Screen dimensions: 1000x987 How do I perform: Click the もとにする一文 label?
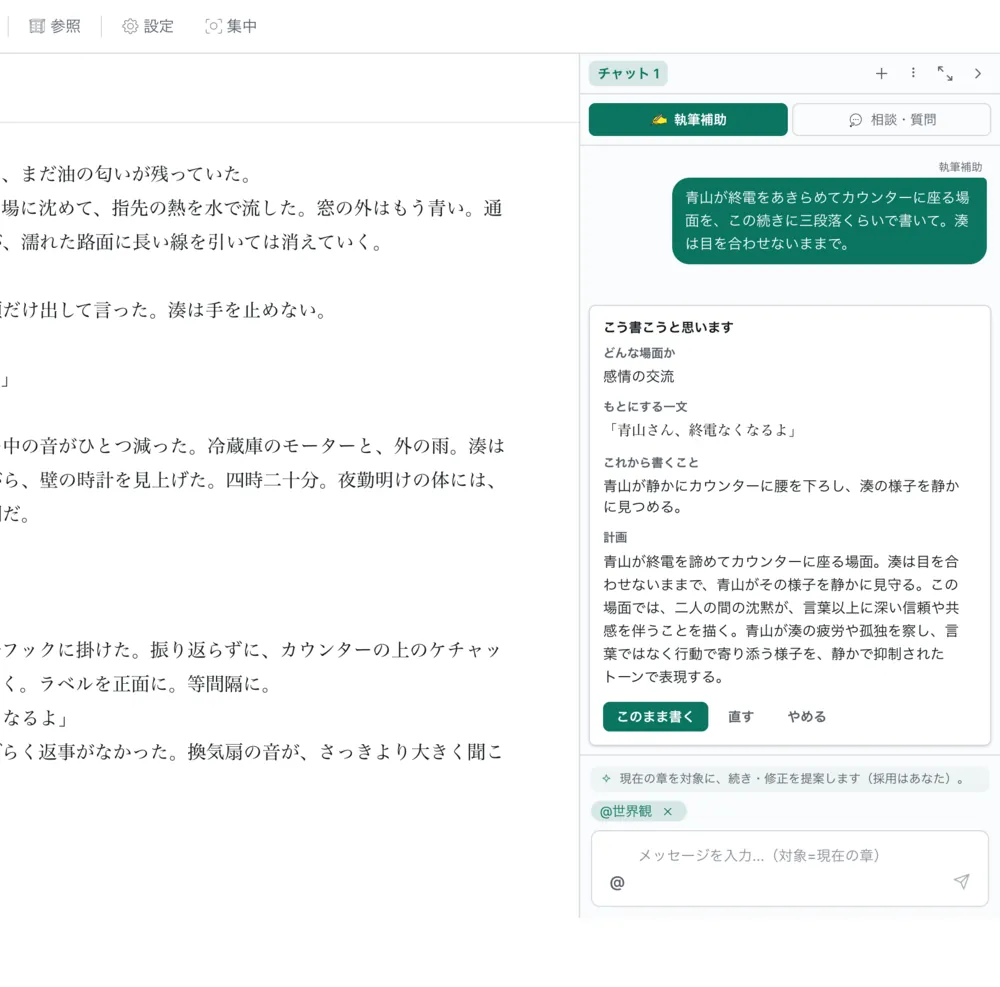[x=645, y=406]
